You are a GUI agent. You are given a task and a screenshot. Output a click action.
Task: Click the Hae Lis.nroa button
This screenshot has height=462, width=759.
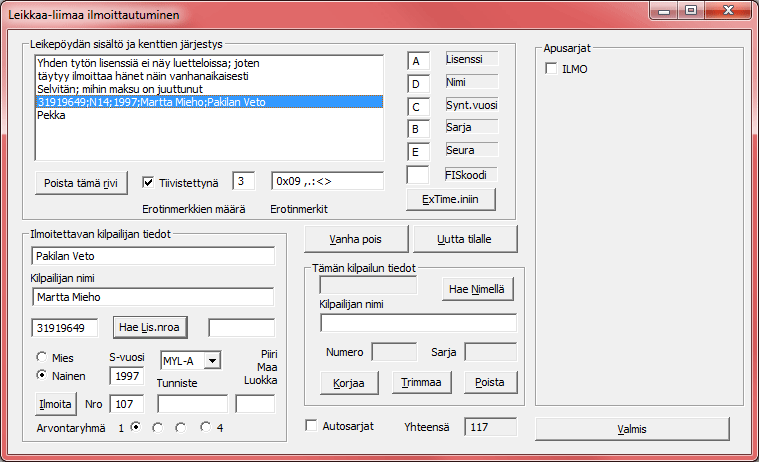click(x=157, y=327)
